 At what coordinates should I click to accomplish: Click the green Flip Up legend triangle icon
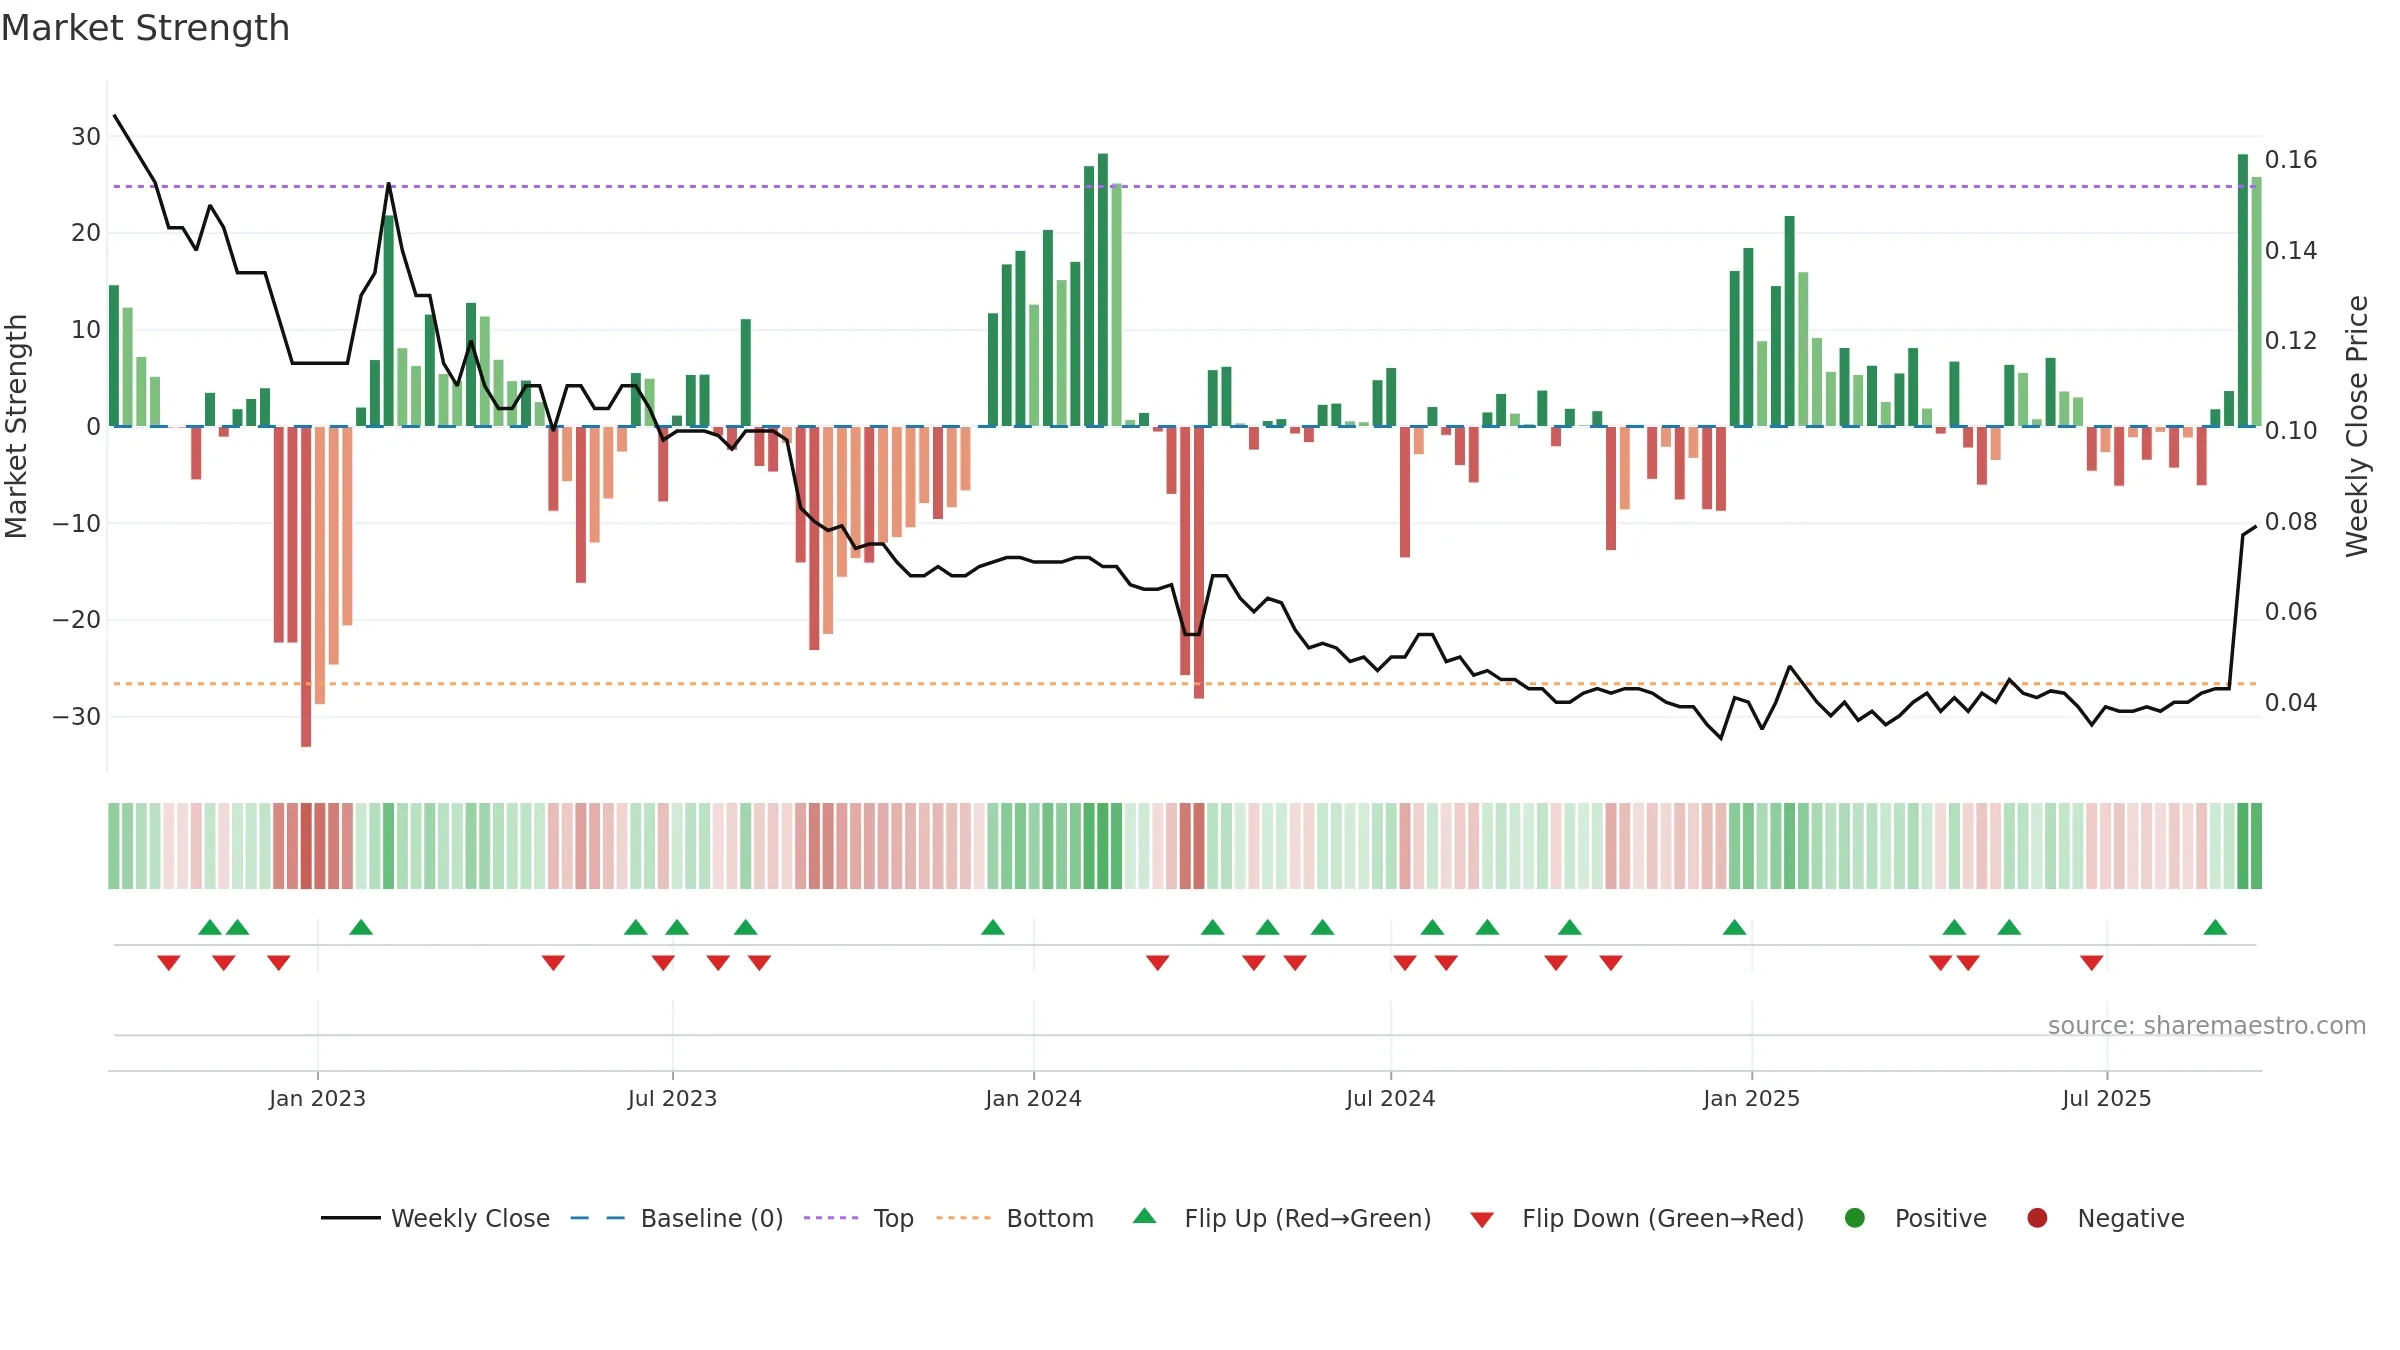[x=1145, y=1216]
